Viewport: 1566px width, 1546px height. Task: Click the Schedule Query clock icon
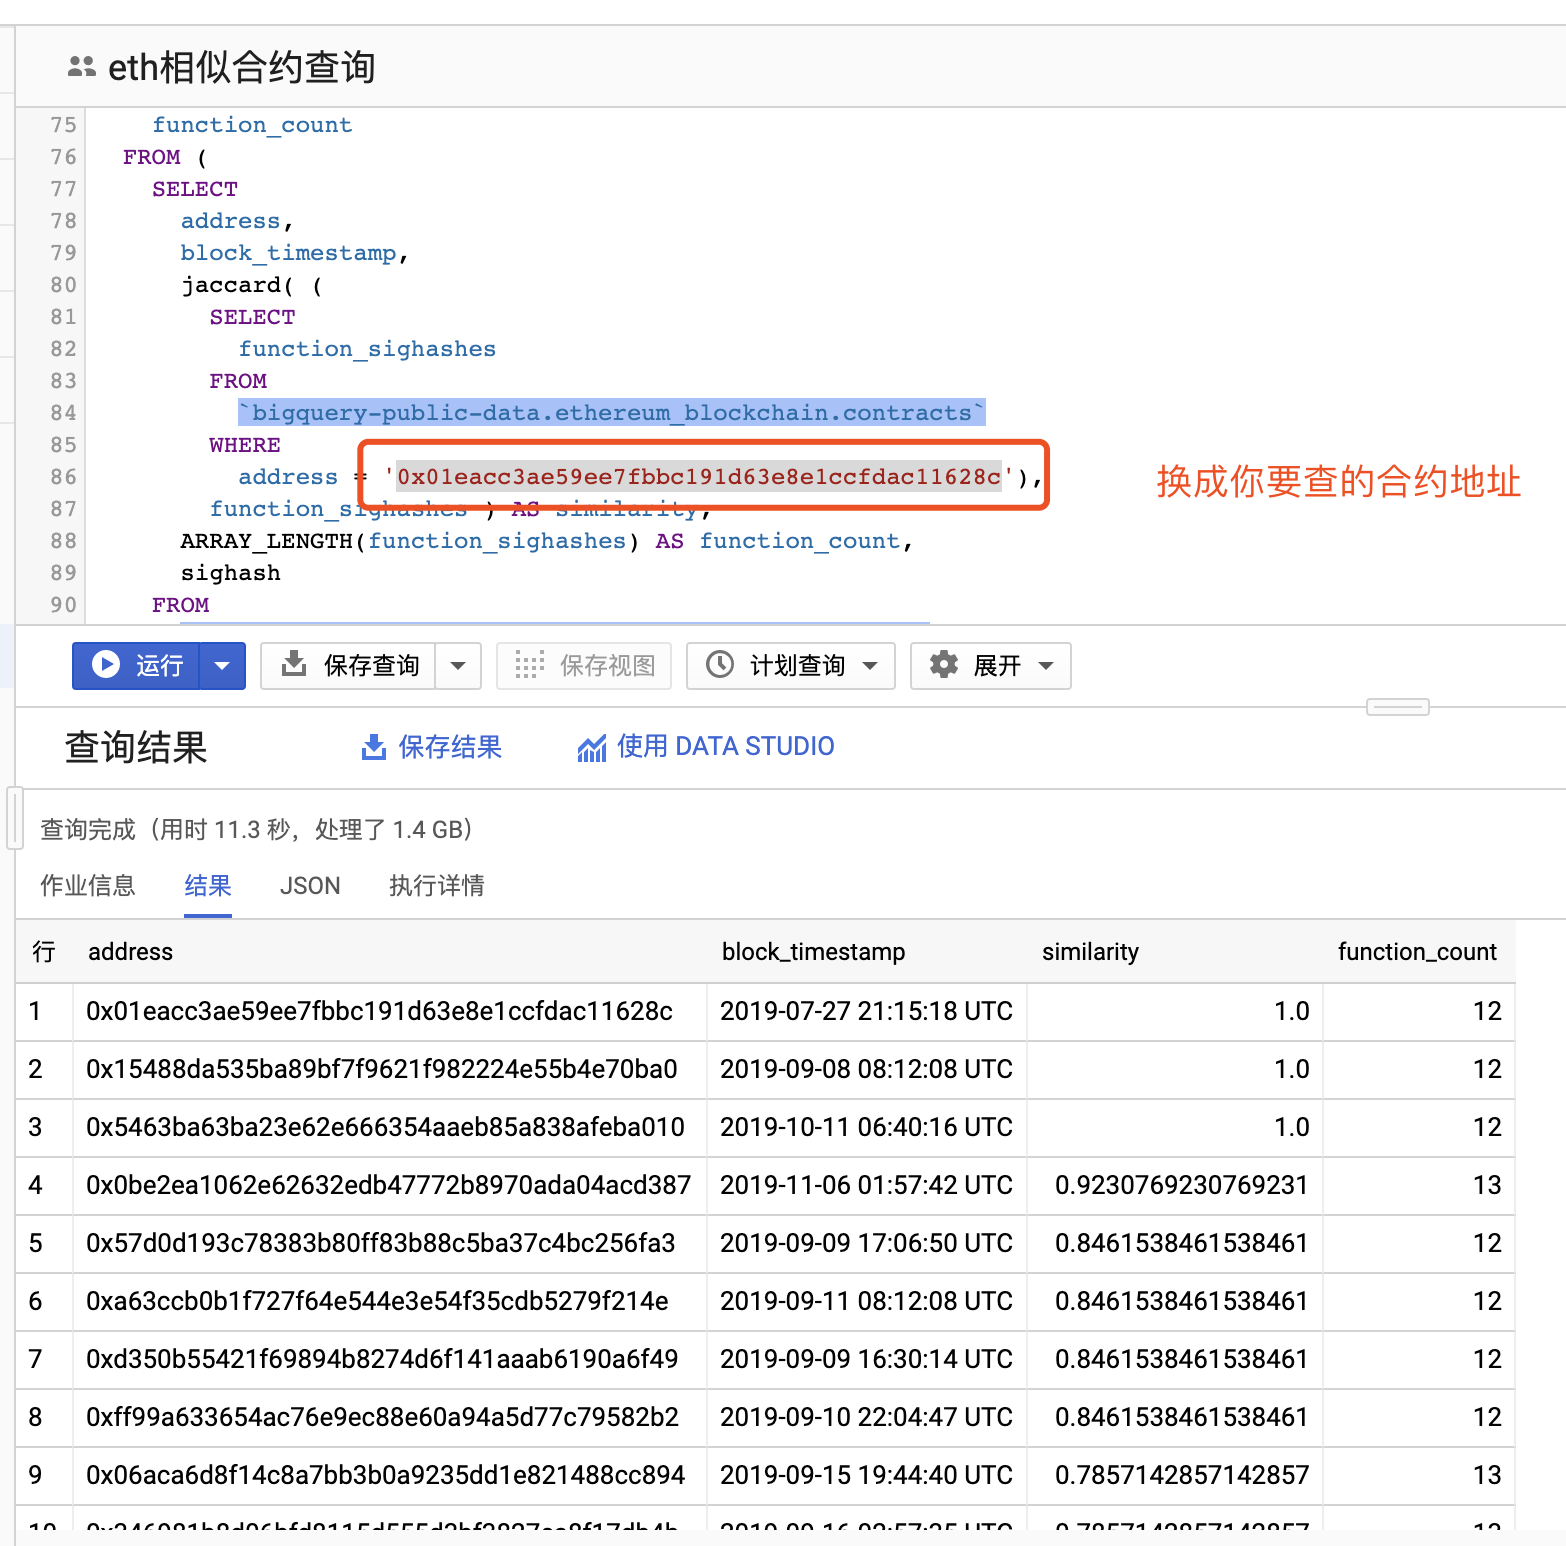pyautogui.click(x=720, y=665)
